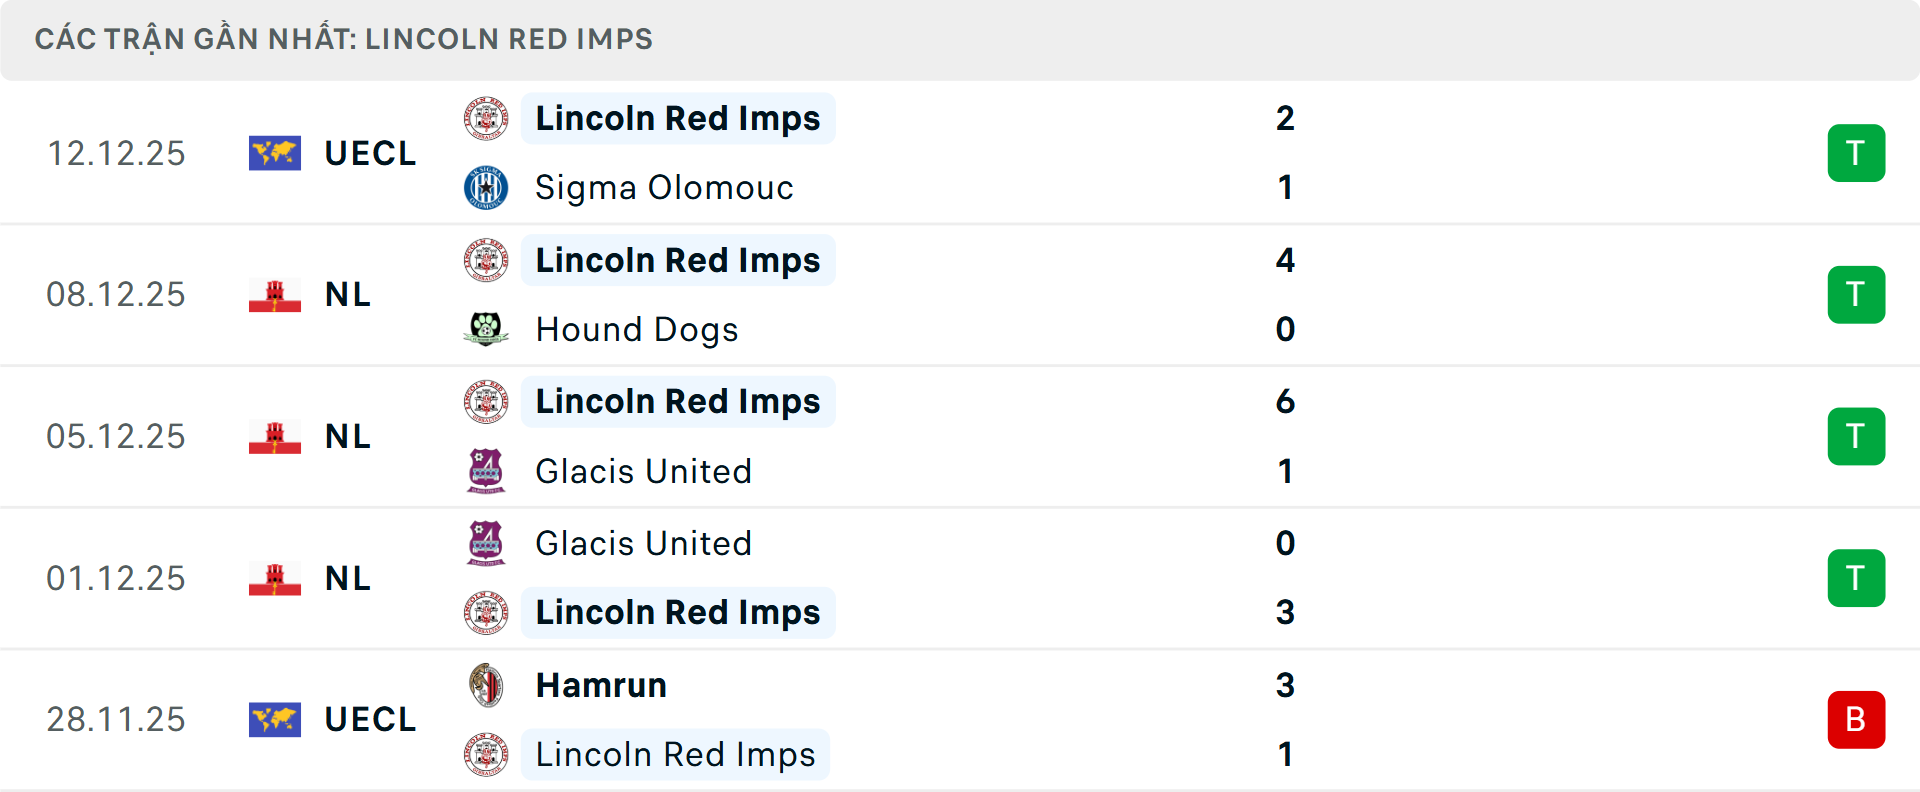Image resolution: width=1920 pixels, height=792 pixels.
Task: Click the Hamrun team name
Action: [600, 685]
